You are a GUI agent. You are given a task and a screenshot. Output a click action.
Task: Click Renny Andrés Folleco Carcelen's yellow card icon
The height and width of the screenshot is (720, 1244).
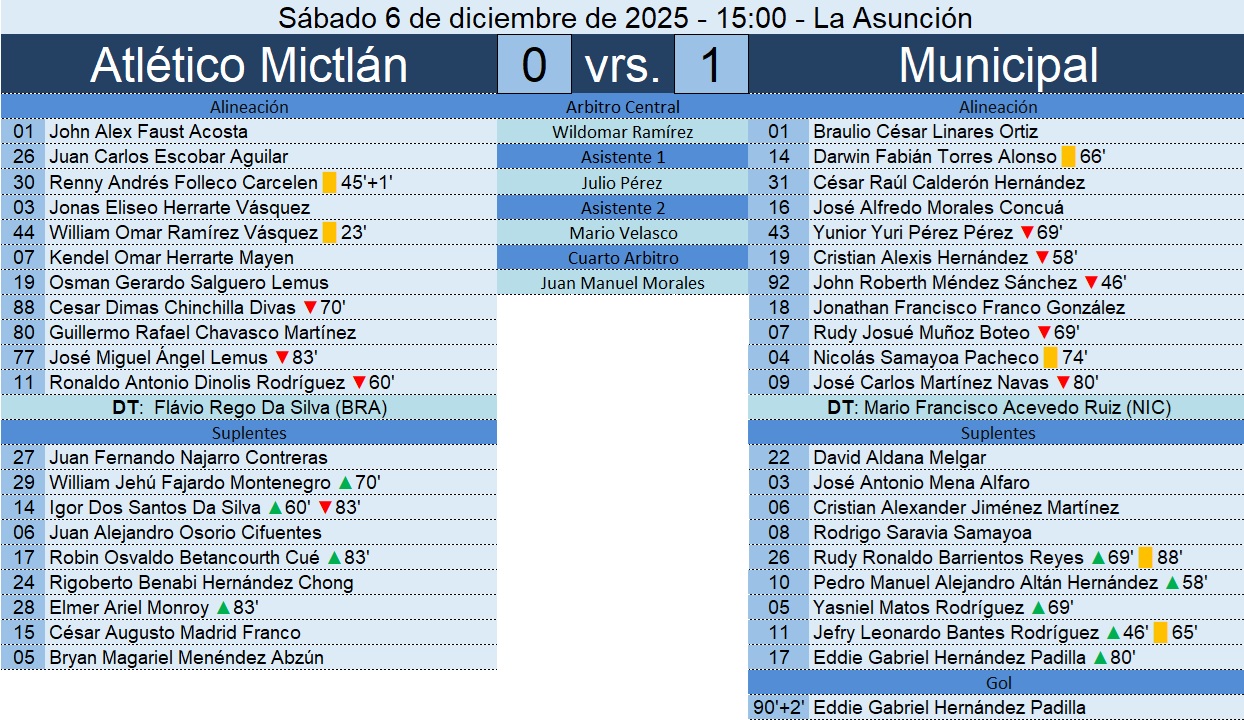[329, 182]
